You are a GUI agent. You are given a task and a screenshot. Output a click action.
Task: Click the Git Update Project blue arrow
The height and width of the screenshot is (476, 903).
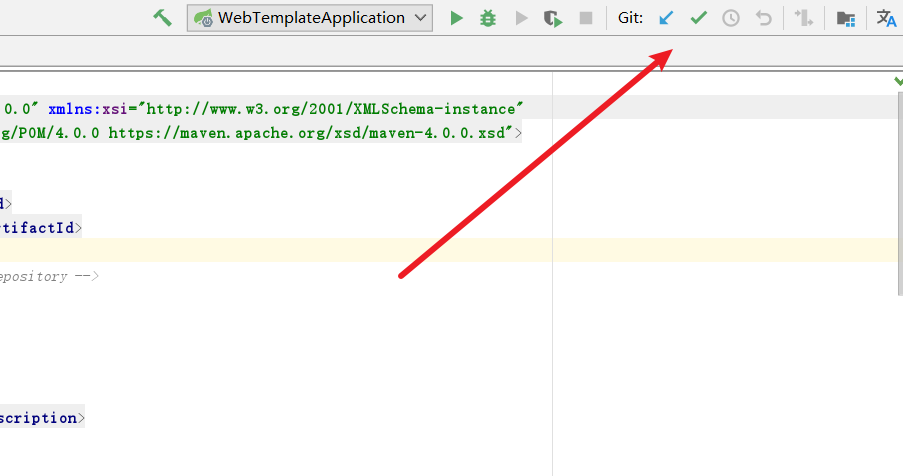[x=666, y=18]
